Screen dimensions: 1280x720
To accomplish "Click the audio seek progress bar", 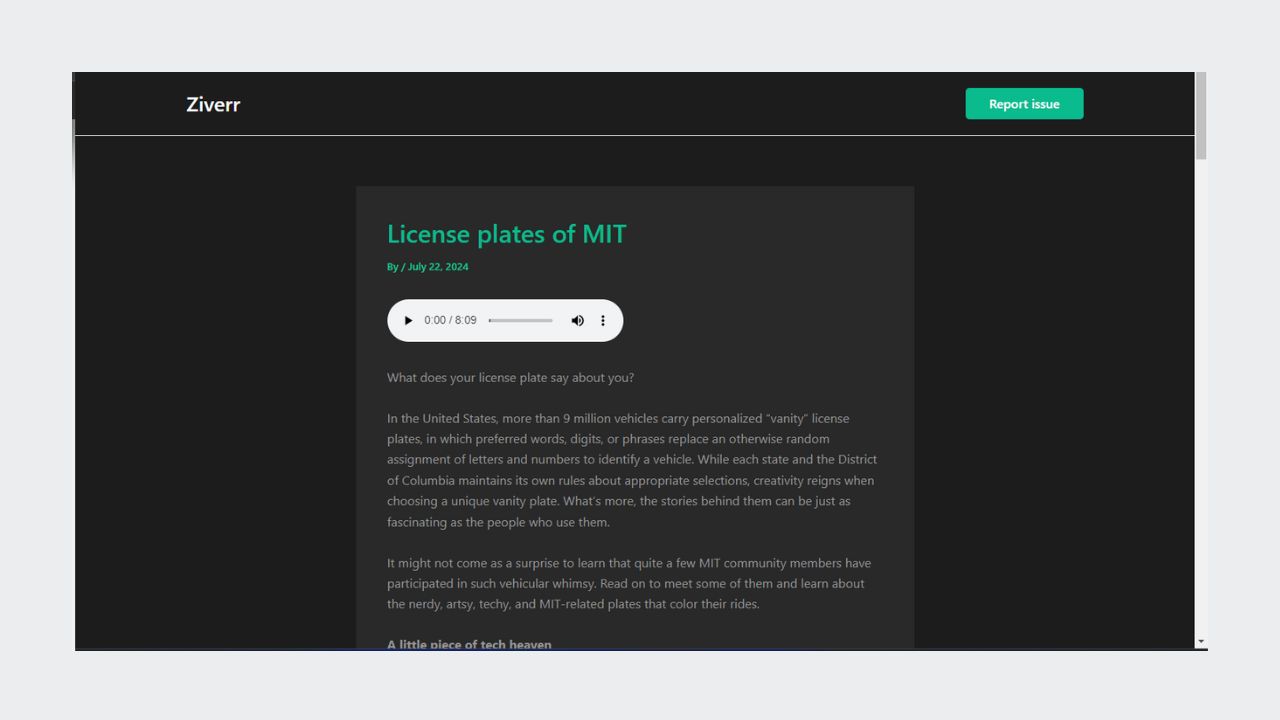I will pyautogui.click(x=521, y=321).
